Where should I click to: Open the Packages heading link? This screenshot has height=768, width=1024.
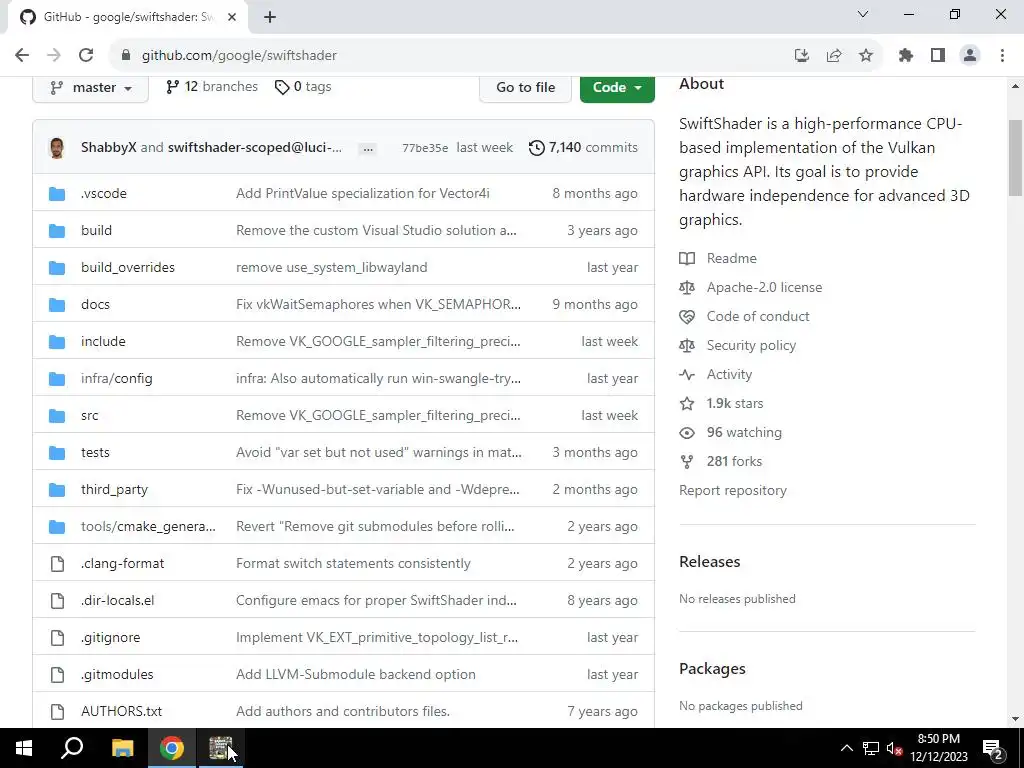click(x=712, y=669)
